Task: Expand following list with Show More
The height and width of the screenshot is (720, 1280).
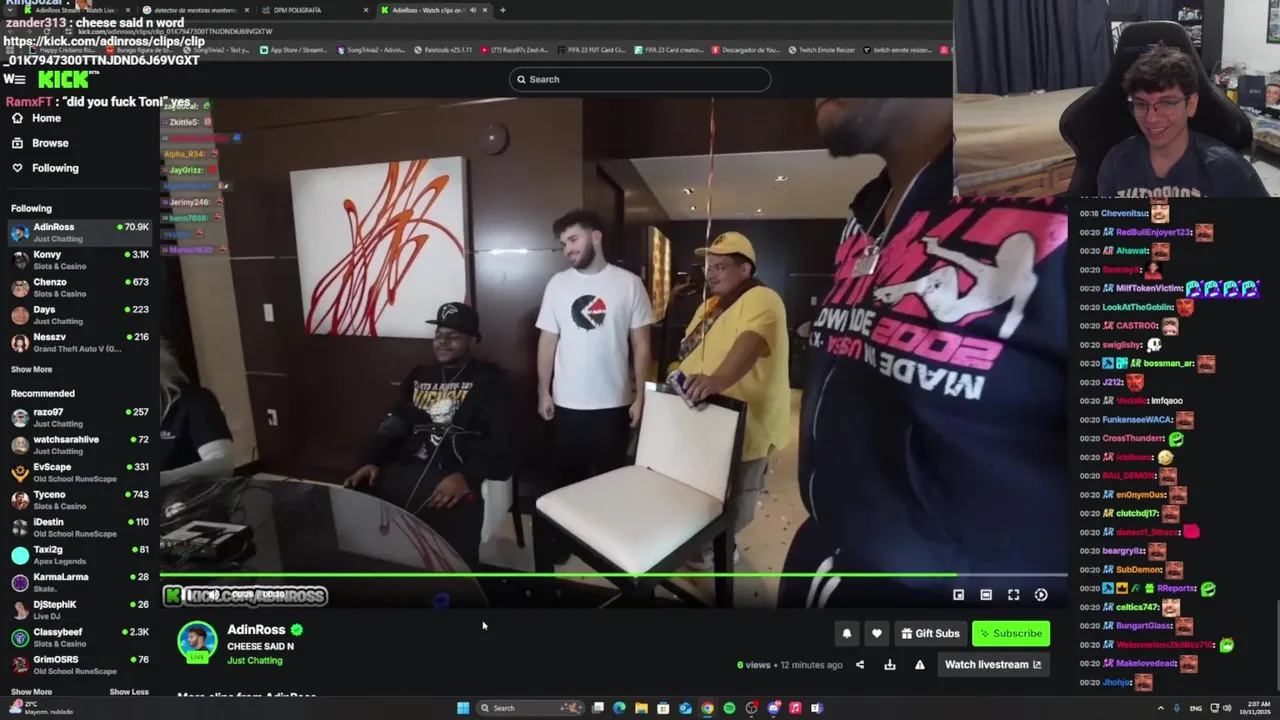Action: 31,370
